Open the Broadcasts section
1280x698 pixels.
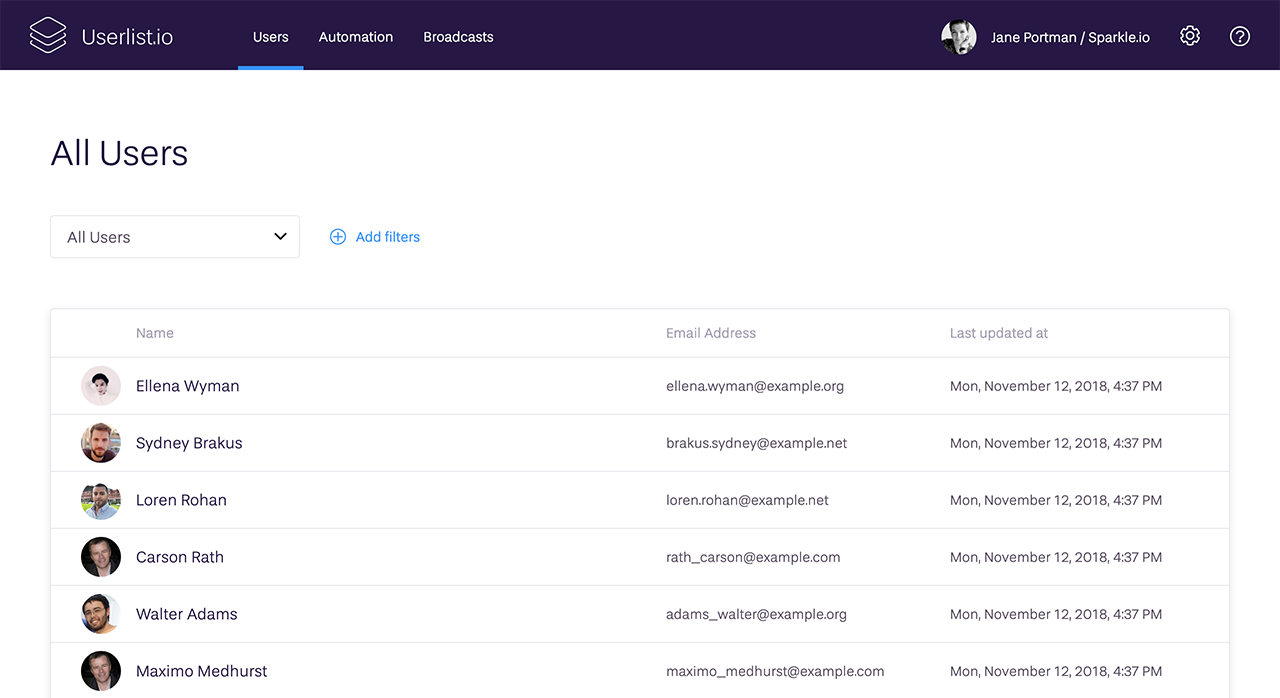[457, 36]
